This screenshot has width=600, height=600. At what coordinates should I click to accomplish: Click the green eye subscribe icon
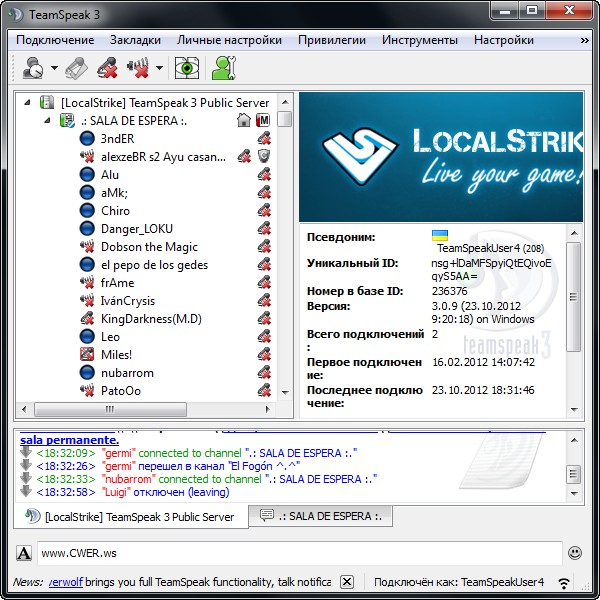click(x=186, y=69)
